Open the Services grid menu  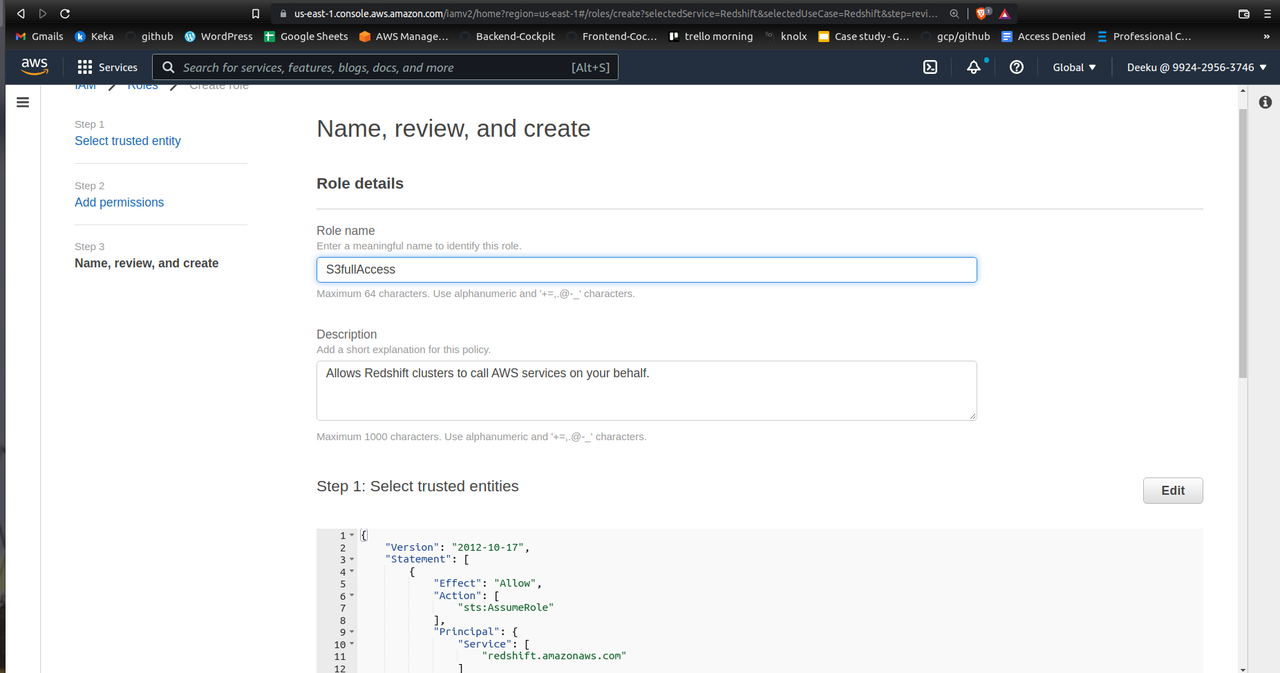click(108, 67)
